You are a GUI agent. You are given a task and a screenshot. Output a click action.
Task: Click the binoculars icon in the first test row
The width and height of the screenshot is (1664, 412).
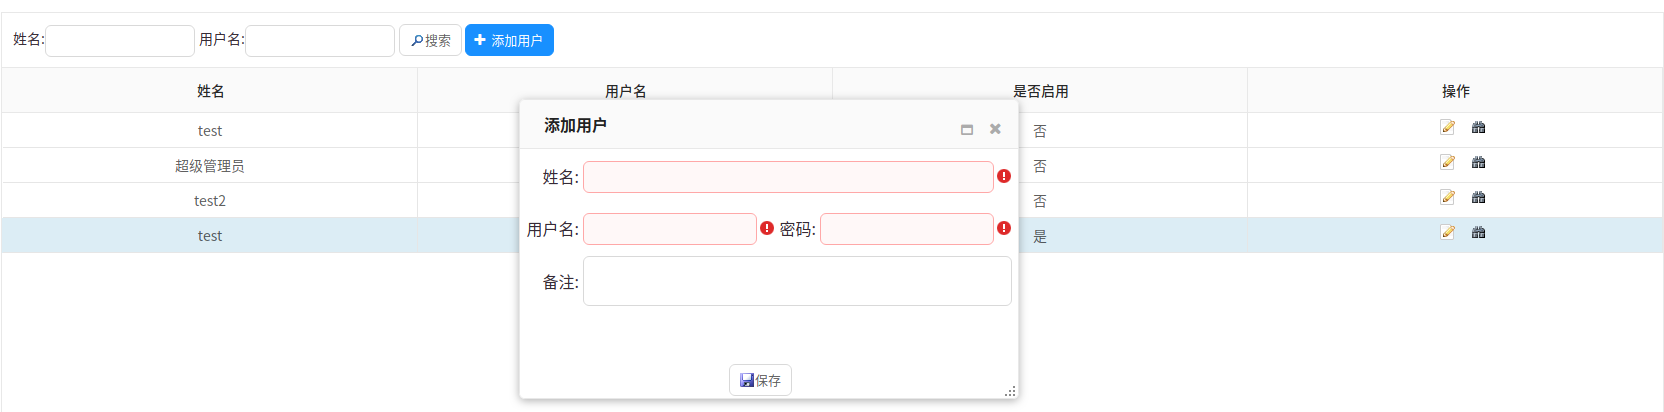tap(1478, 127)
